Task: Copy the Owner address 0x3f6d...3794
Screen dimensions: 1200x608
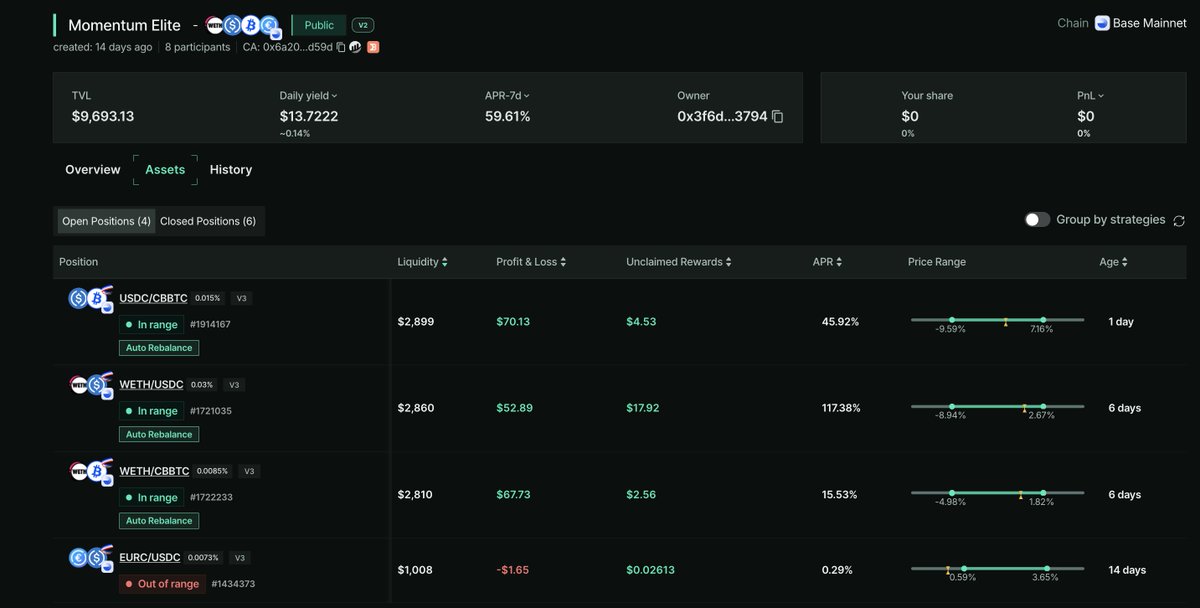Action: (778, 116)
